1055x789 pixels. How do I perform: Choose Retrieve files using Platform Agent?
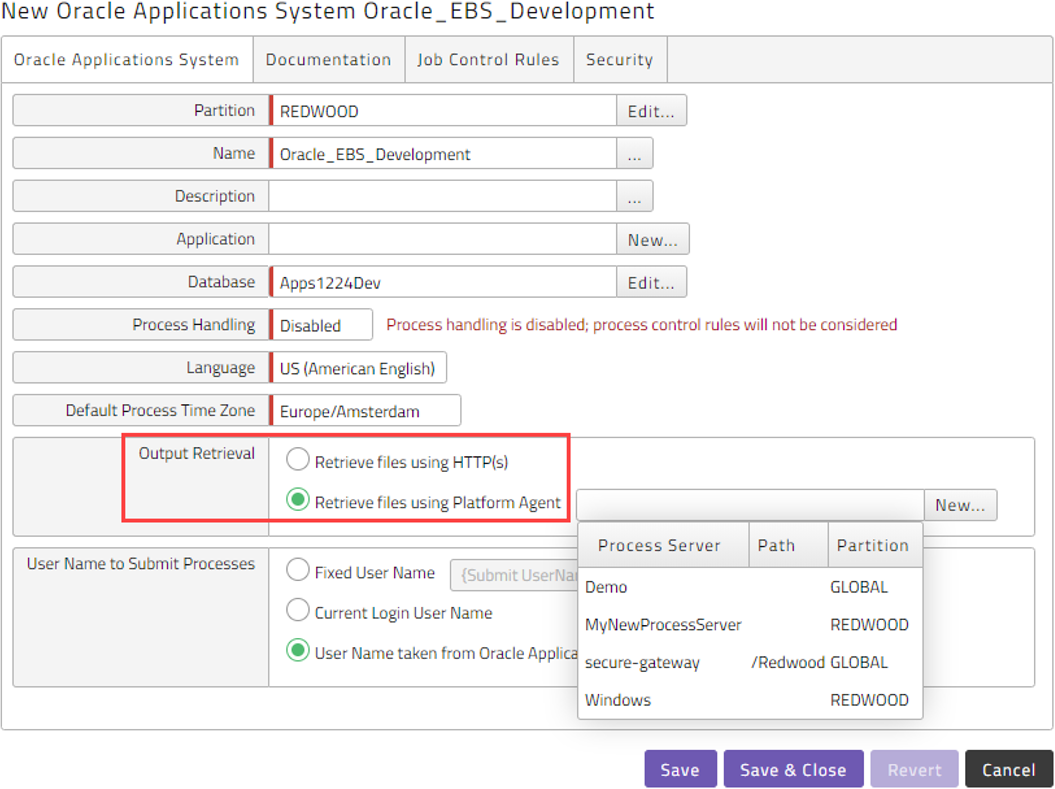tap(297, 500)
